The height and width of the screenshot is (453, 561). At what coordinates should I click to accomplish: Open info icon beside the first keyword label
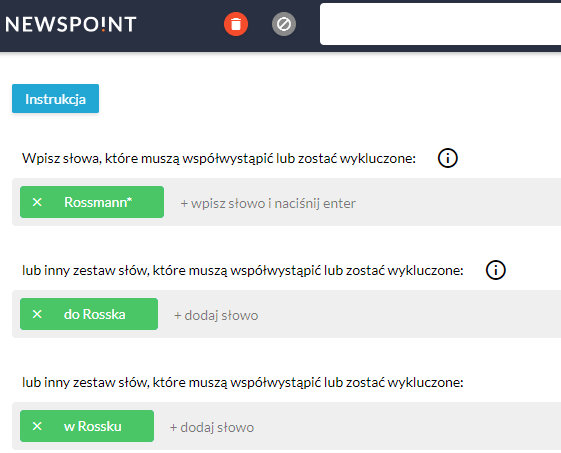point(448,158)
